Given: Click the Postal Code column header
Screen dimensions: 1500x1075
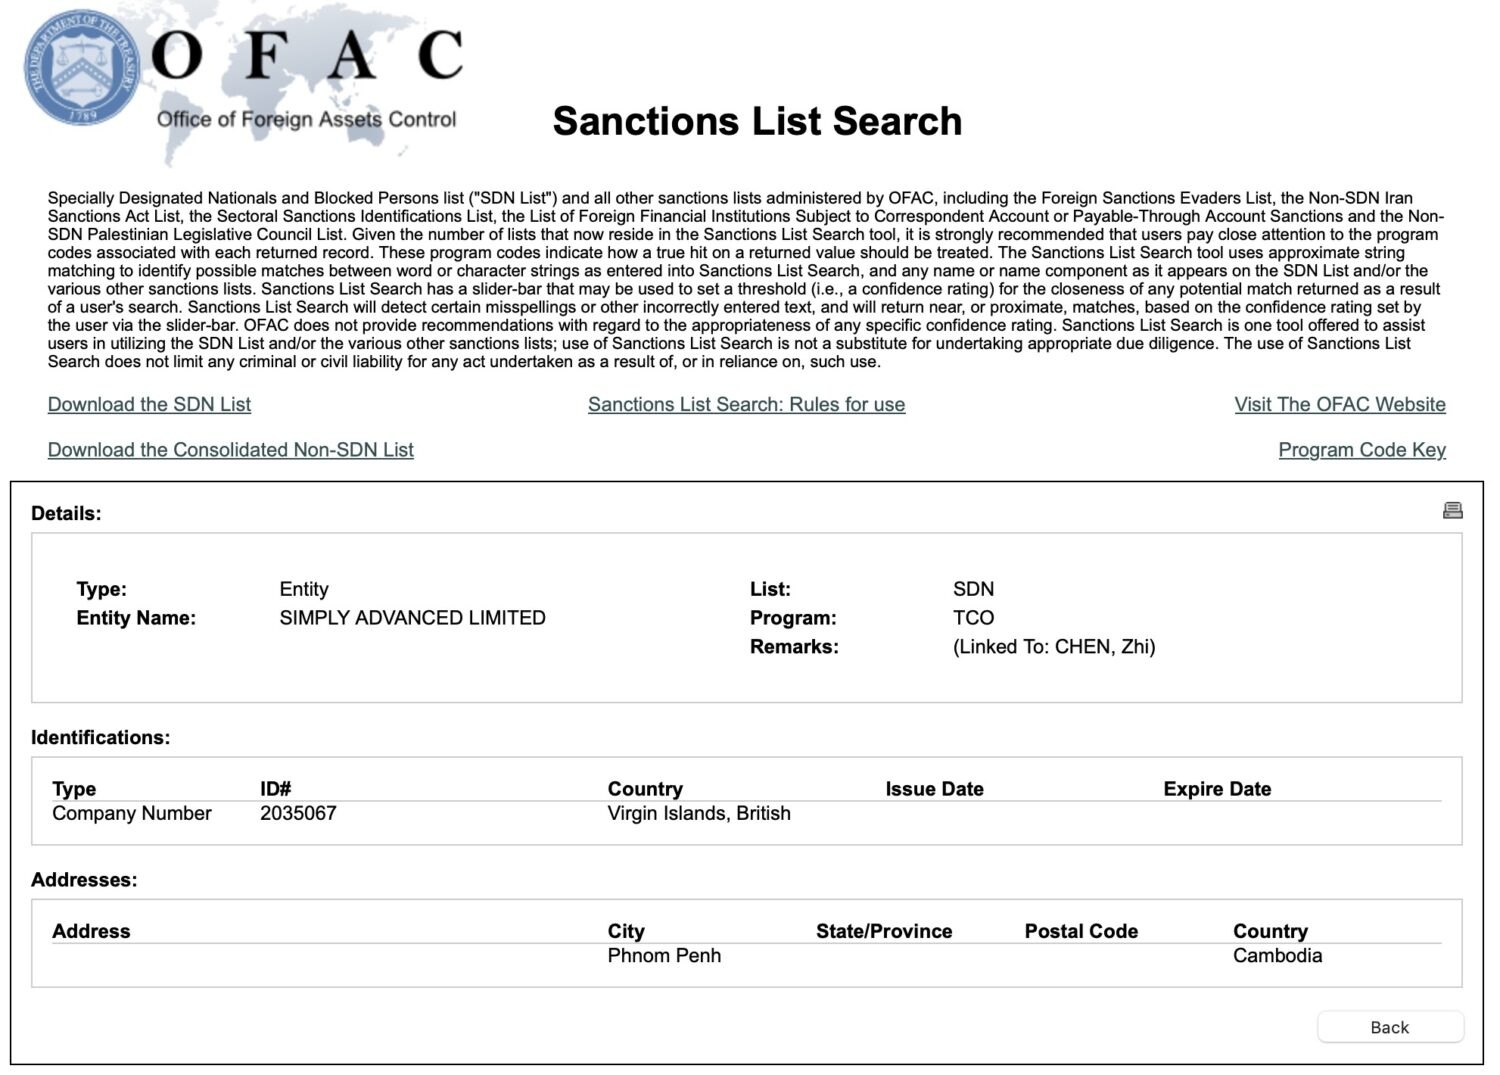Looking at the screenshot, I should click(1081, 931).
